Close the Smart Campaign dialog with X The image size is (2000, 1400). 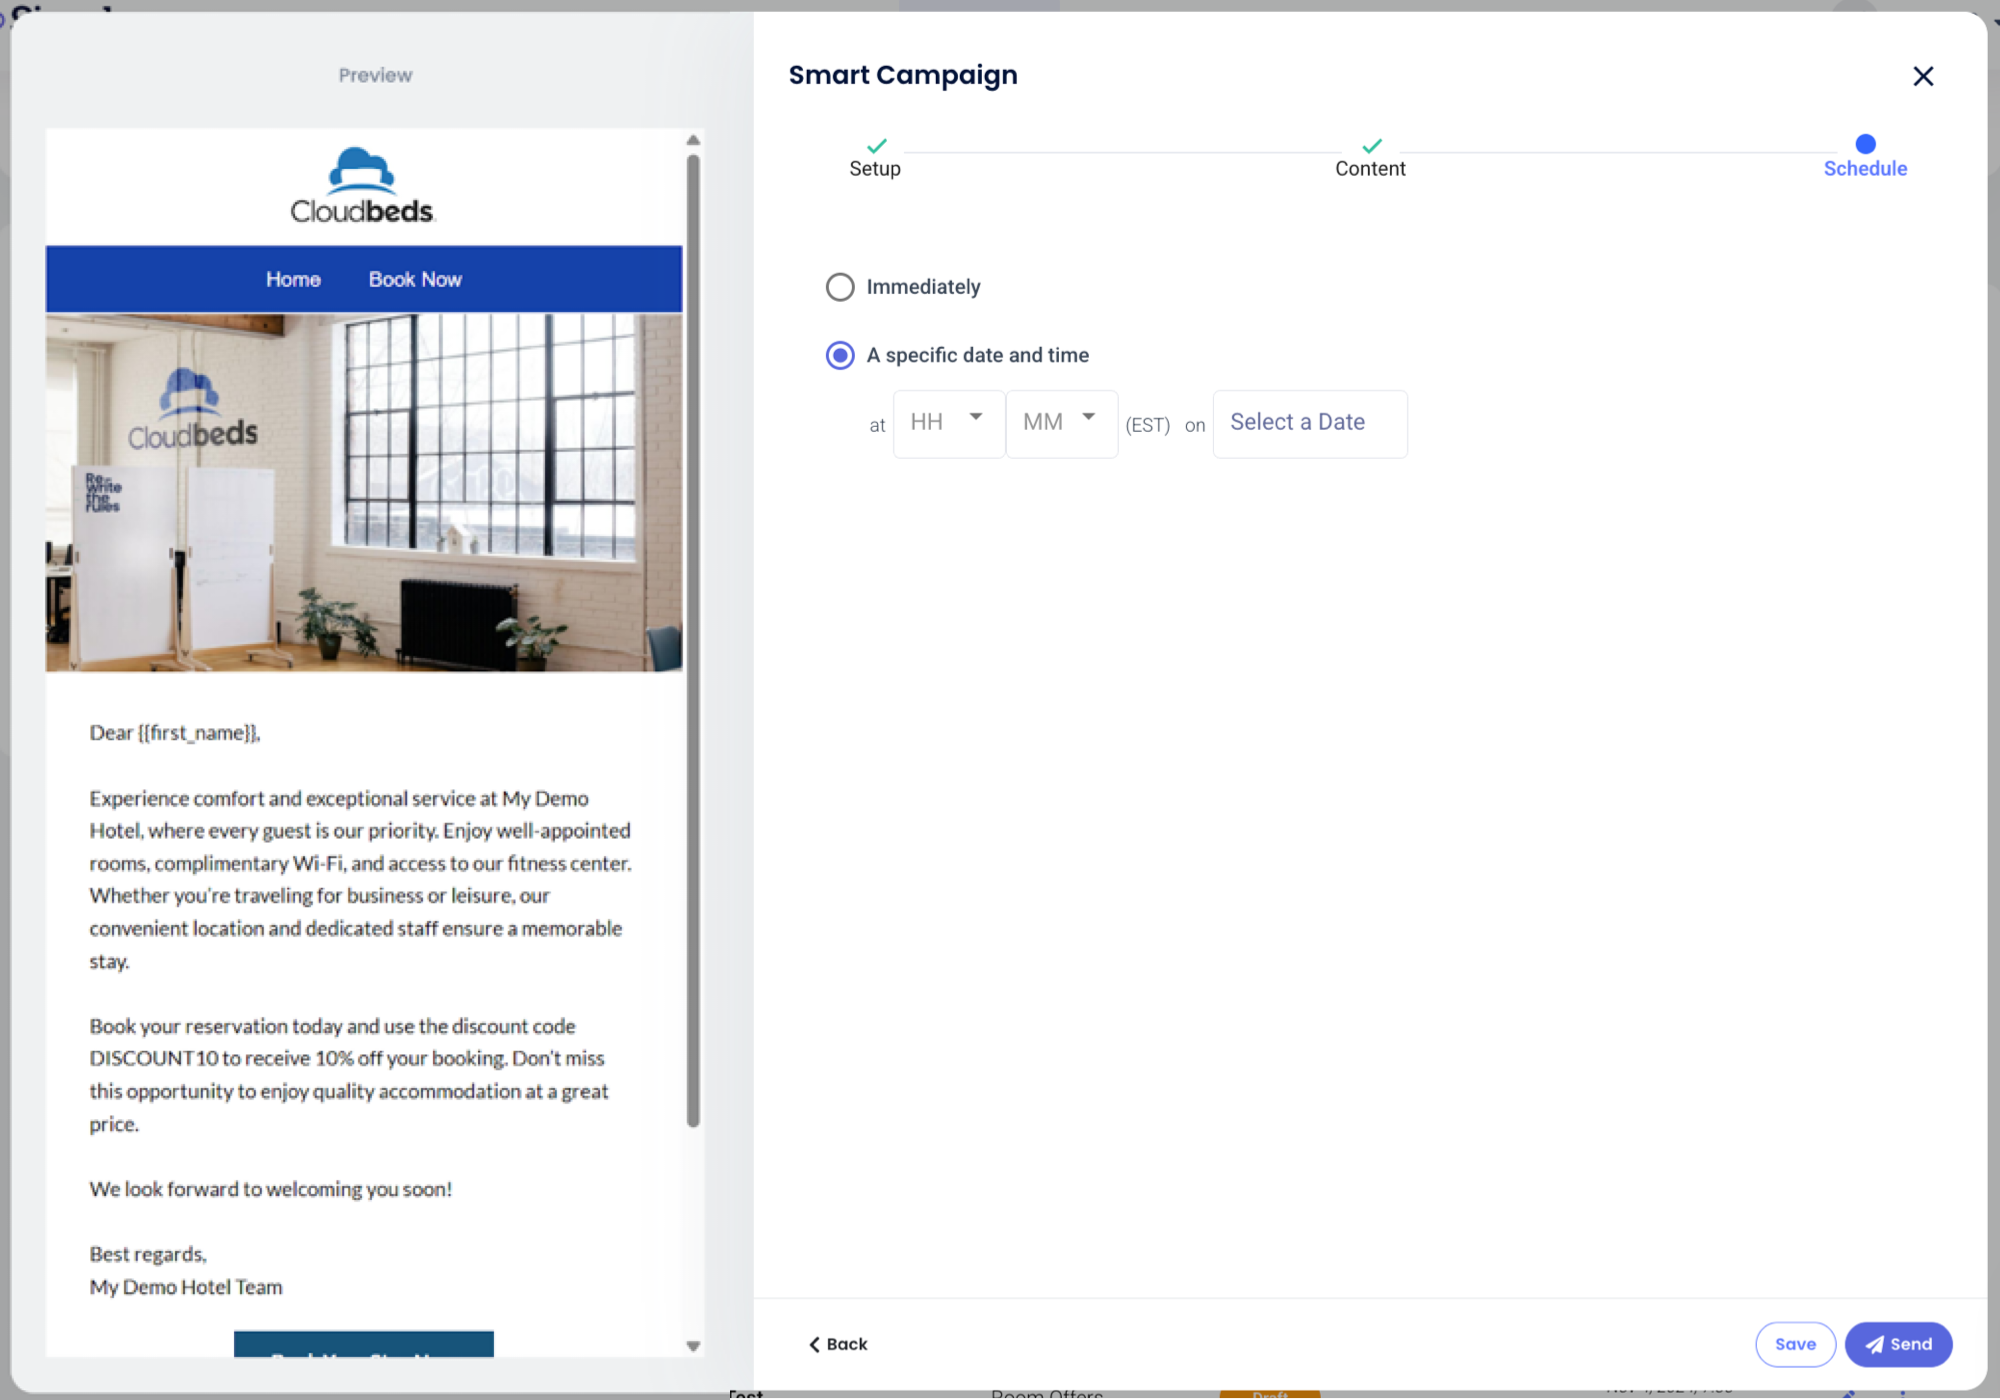pos(1922,76)
